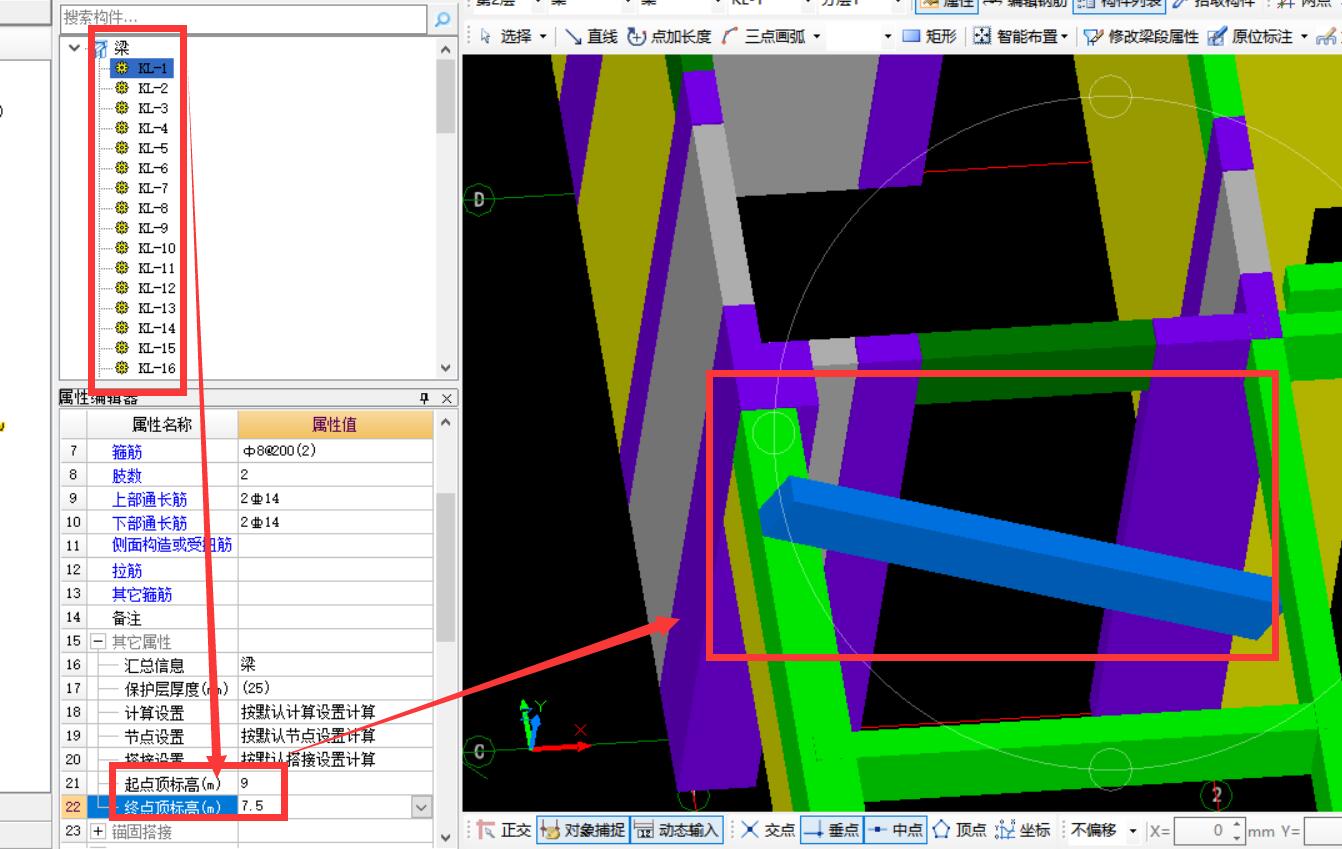The height and width of the screenshot is (849, 1342).
Task: Toggle 顶点 vertex snap
Action: coord(959,830)
